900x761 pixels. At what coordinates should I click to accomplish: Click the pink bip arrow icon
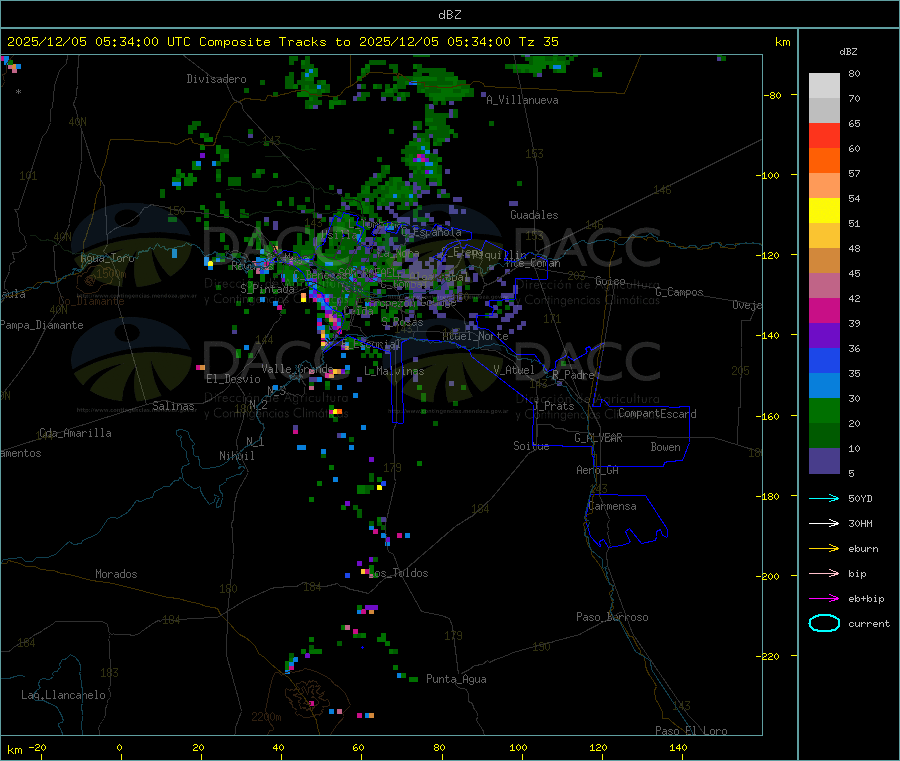[824, 573]
